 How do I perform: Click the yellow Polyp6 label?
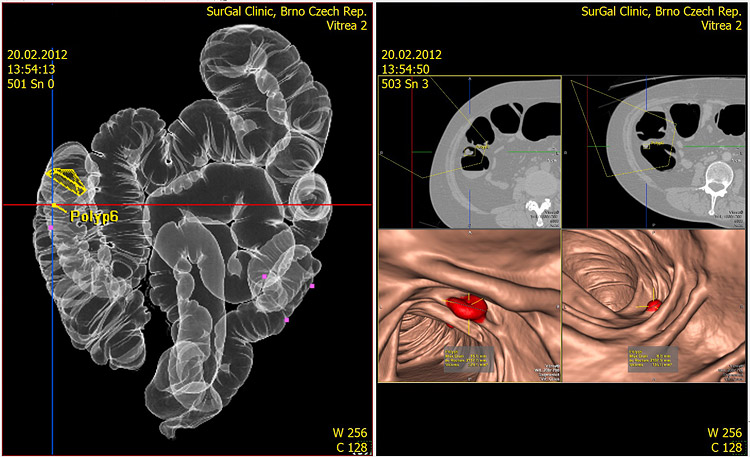[102, 215]
